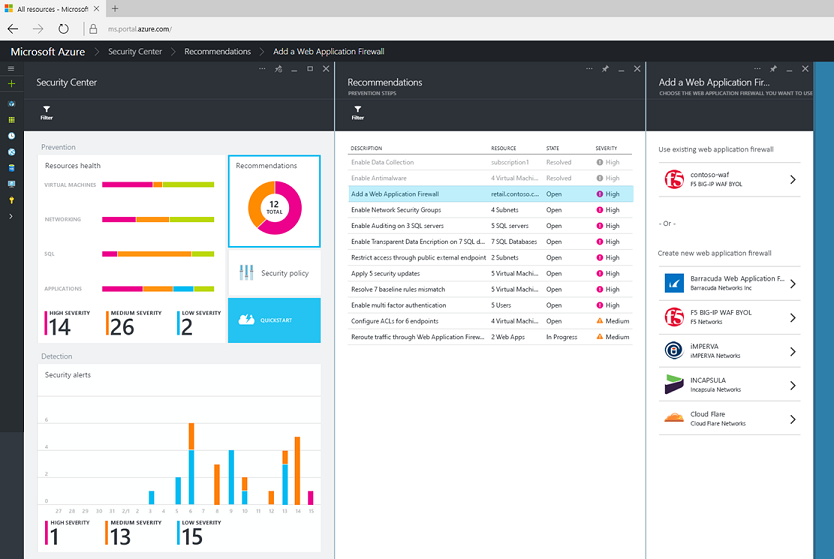Go to Microsoft Azure home breadcrumb
The height and width of the screenshot is (559, 834).
(x=48, y=52)
